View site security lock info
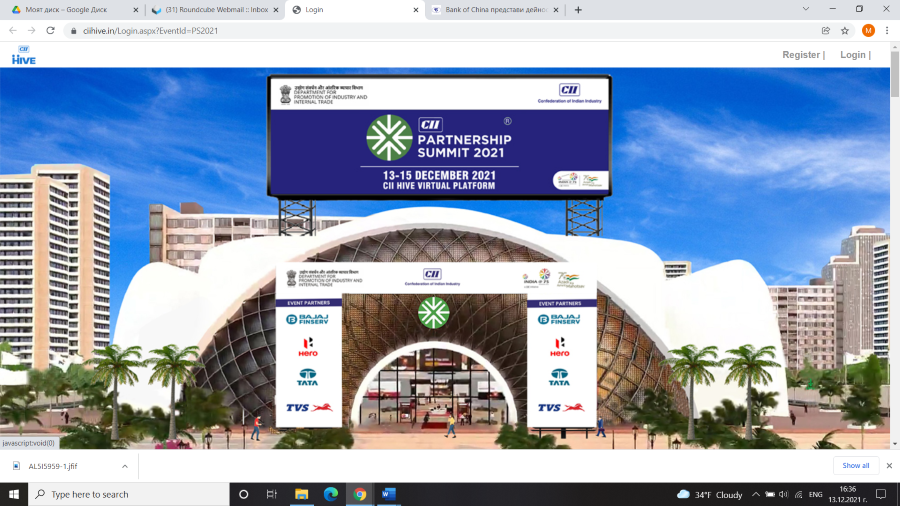This screenshot has width=900, height=506. [x=73, y=31]
